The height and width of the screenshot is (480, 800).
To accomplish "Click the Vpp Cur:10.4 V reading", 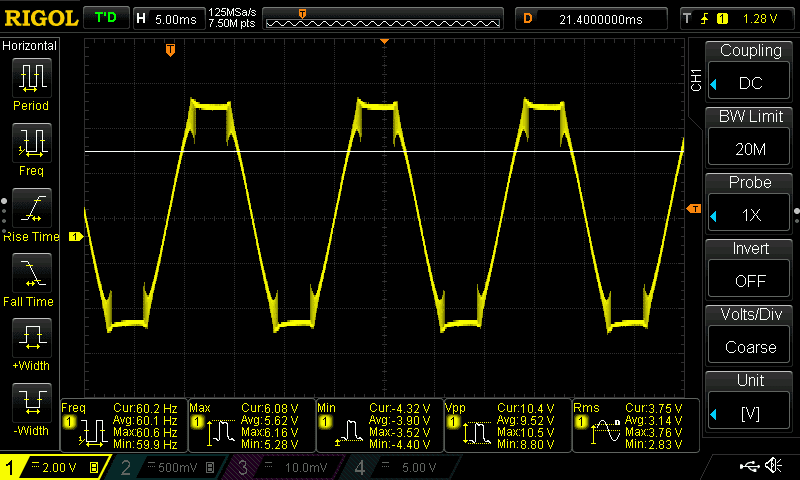I will [526, 409].
